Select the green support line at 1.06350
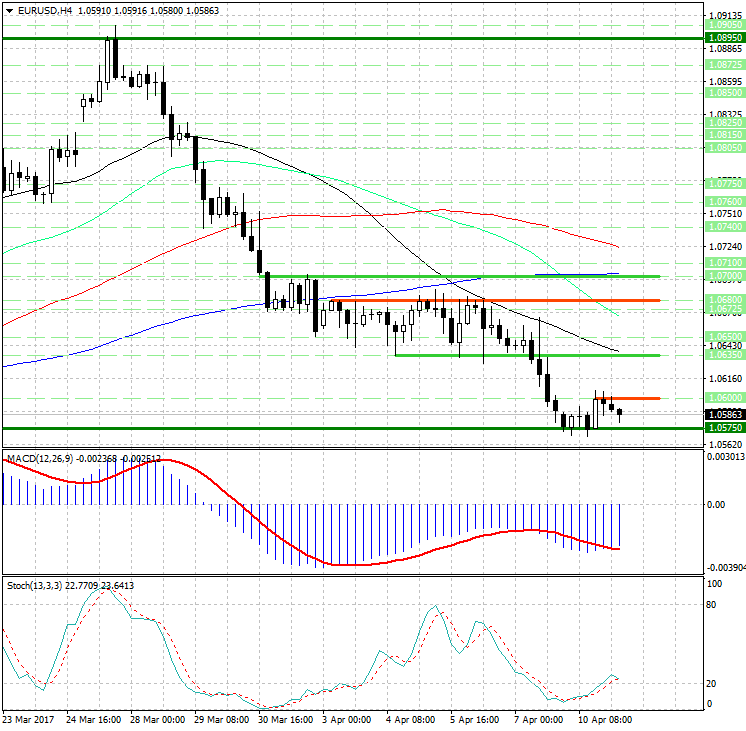Viewport: 746px width, 731px height. tap(527, 355)
